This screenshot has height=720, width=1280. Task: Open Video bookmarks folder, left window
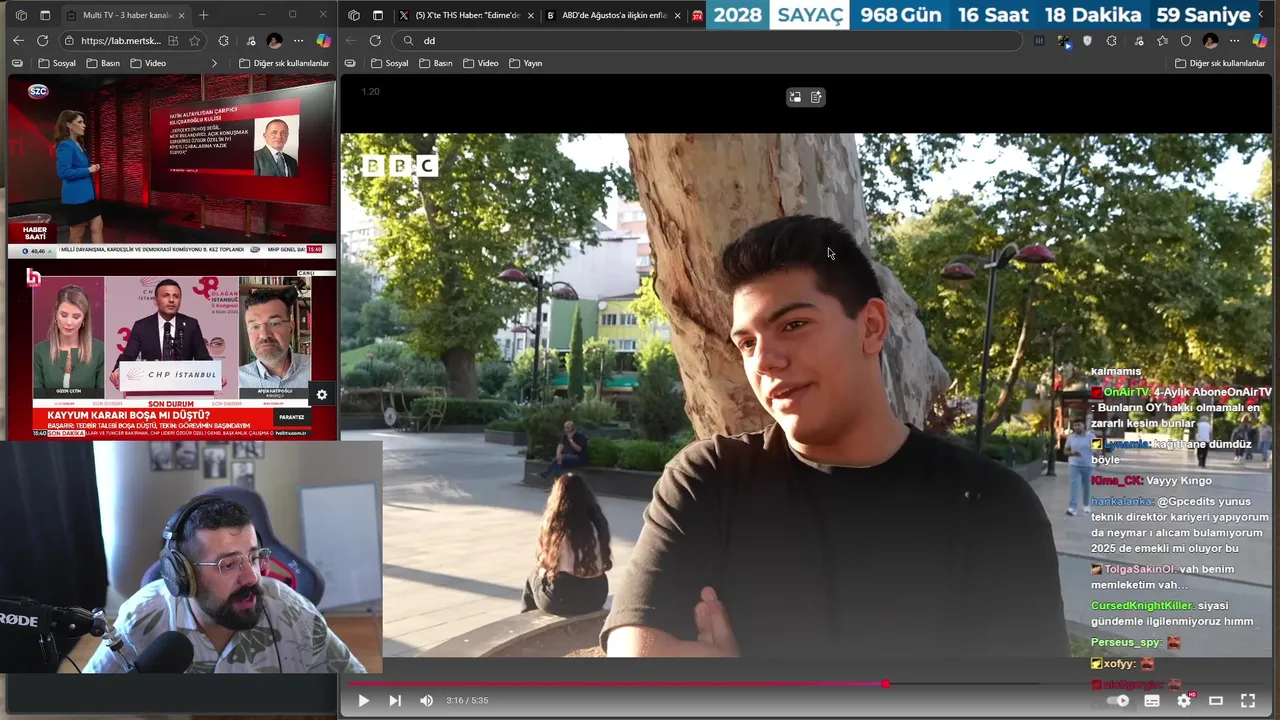[148, 63]
